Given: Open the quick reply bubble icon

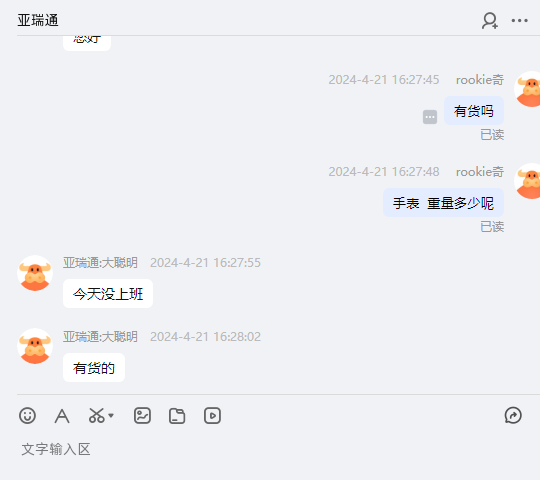Looking at the screenshot, I should [x=513, y=415].
